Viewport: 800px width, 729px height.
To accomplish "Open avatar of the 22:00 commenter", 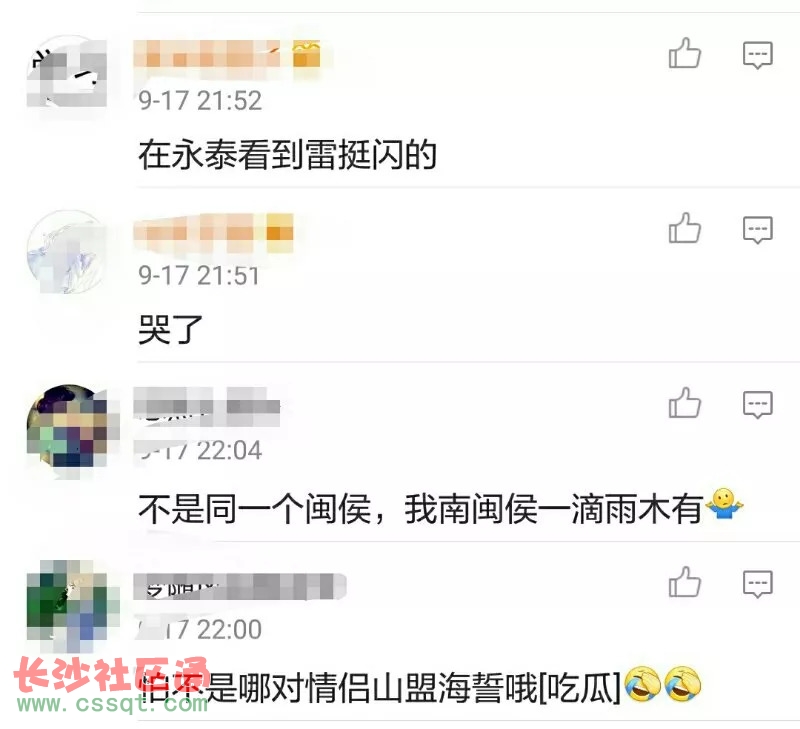I will click(67, 605).
